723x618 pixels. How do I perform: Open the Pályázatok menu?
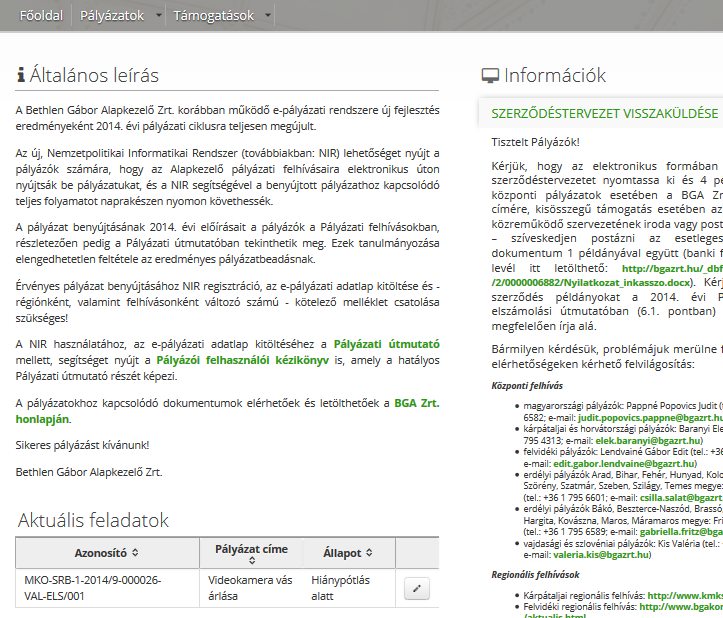tap(112, 16)
